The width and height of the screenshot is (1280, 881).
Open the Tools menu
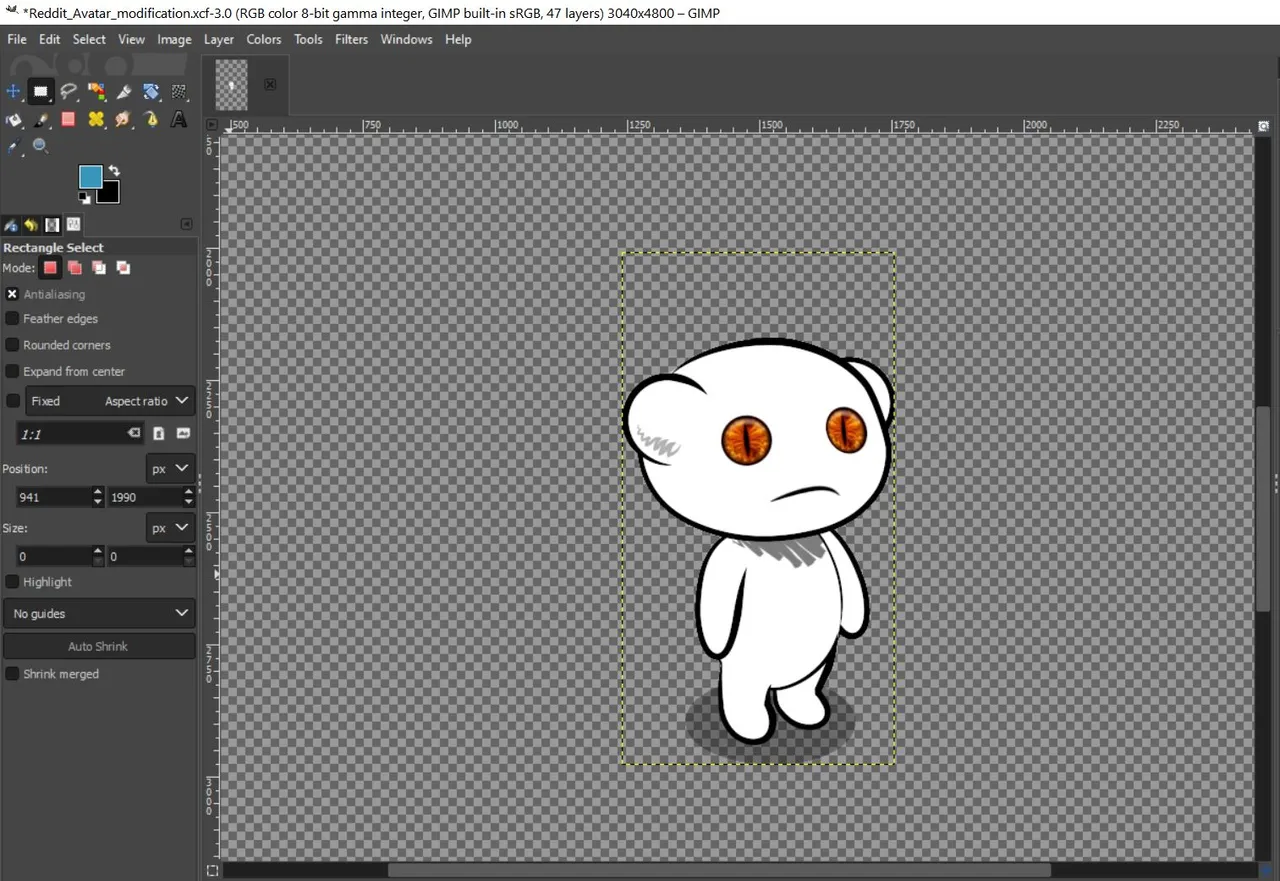coord(308,39)
